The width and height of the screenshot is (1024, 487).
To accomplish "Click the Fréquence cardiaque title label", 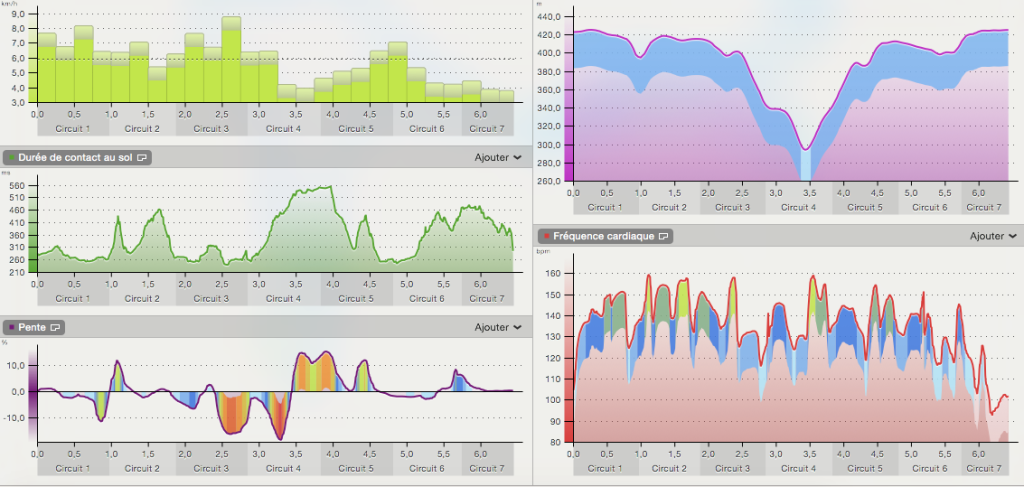I will (604, 236).
